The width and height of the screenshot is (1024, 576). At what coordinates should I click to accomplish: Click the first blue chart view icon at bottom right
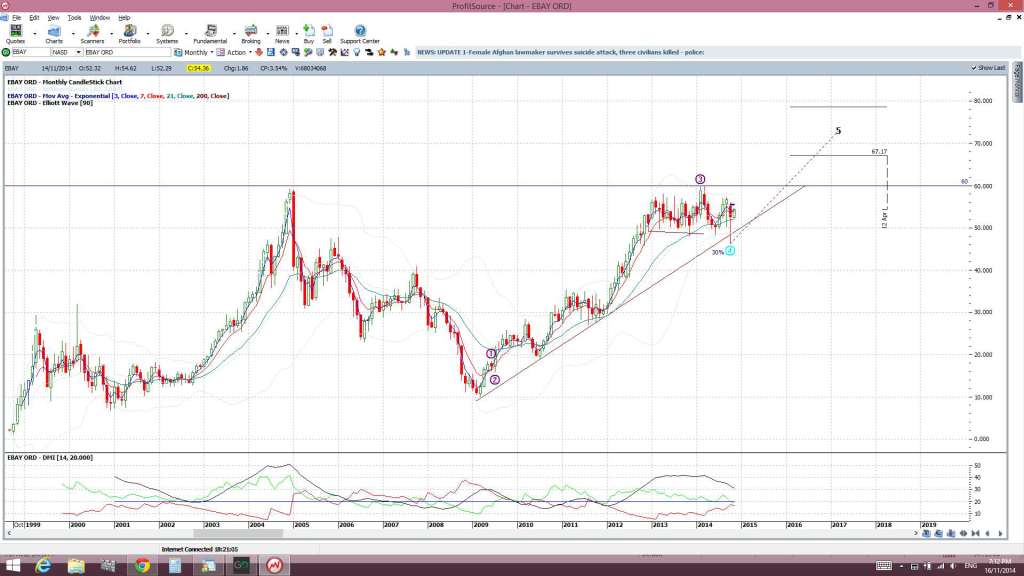click(926, 534)
